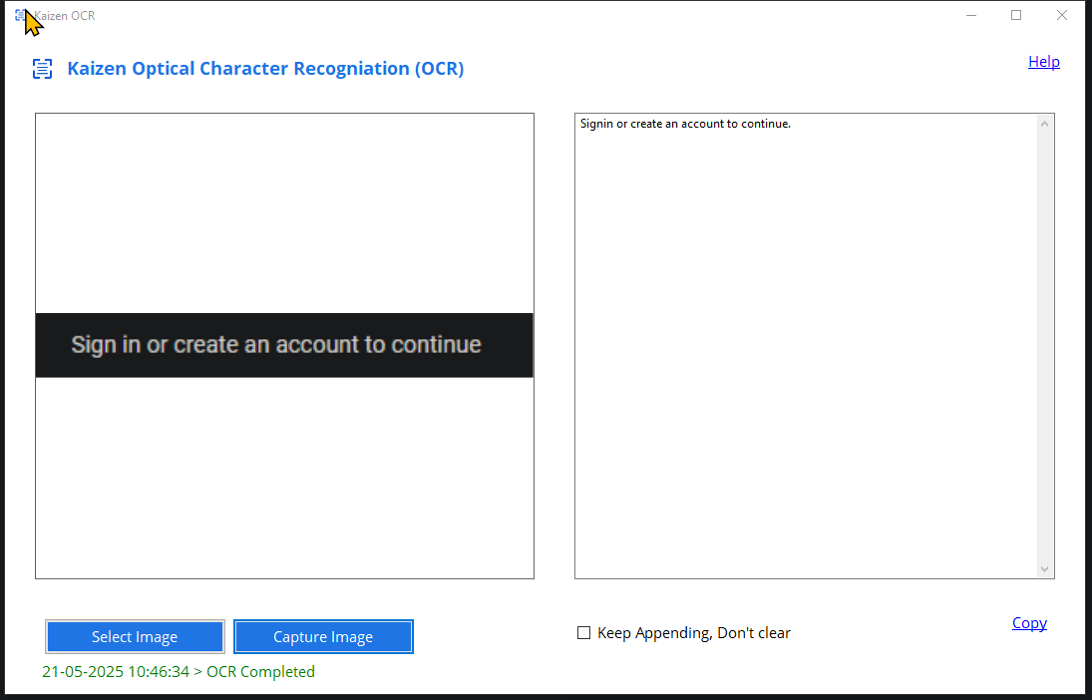1092x700 pixels.
Task: Maximize the Kaizen OCR window
Action: pos(1016,15)
